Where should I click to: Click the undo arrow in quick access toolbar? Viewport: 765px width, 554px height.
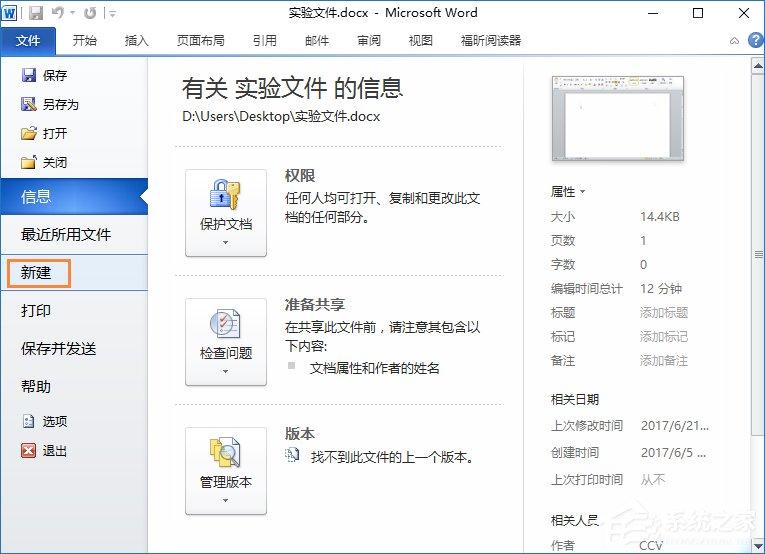(58, 13)
